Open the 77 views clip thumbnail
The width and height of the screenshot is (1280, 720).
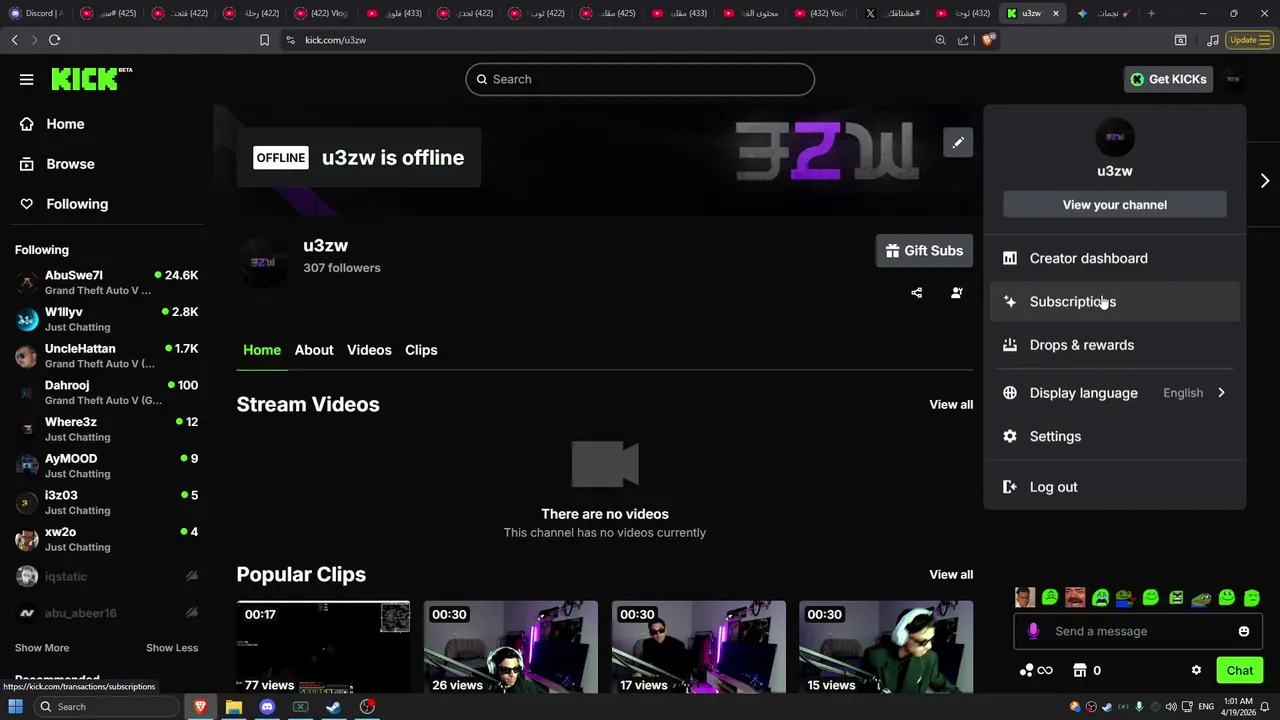click(x=323, y=647)
